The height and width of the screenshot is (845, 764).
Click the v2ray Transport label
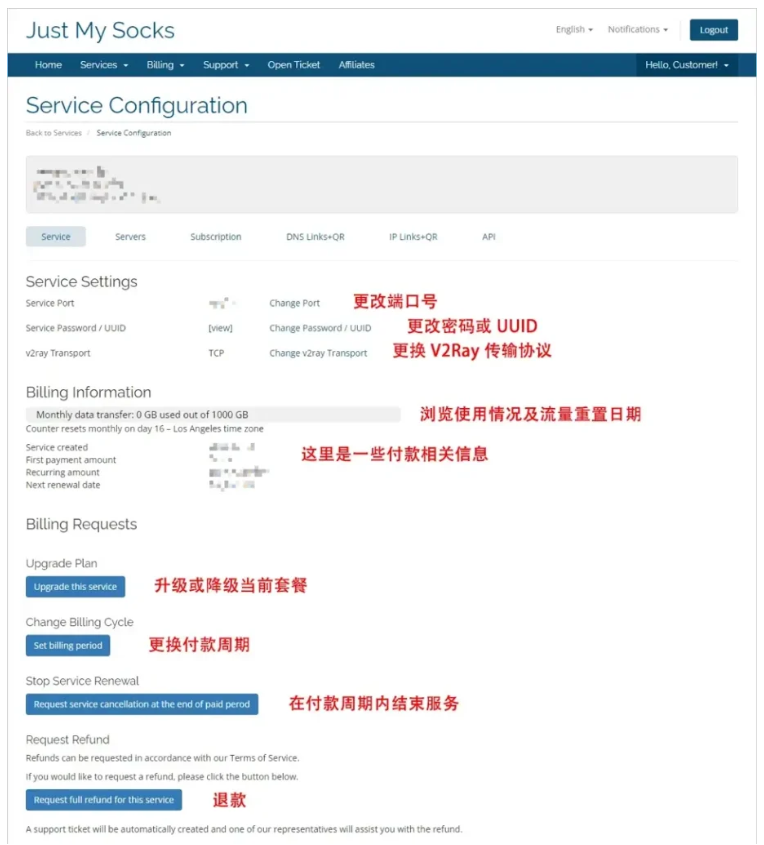click(x=58, y=354)
